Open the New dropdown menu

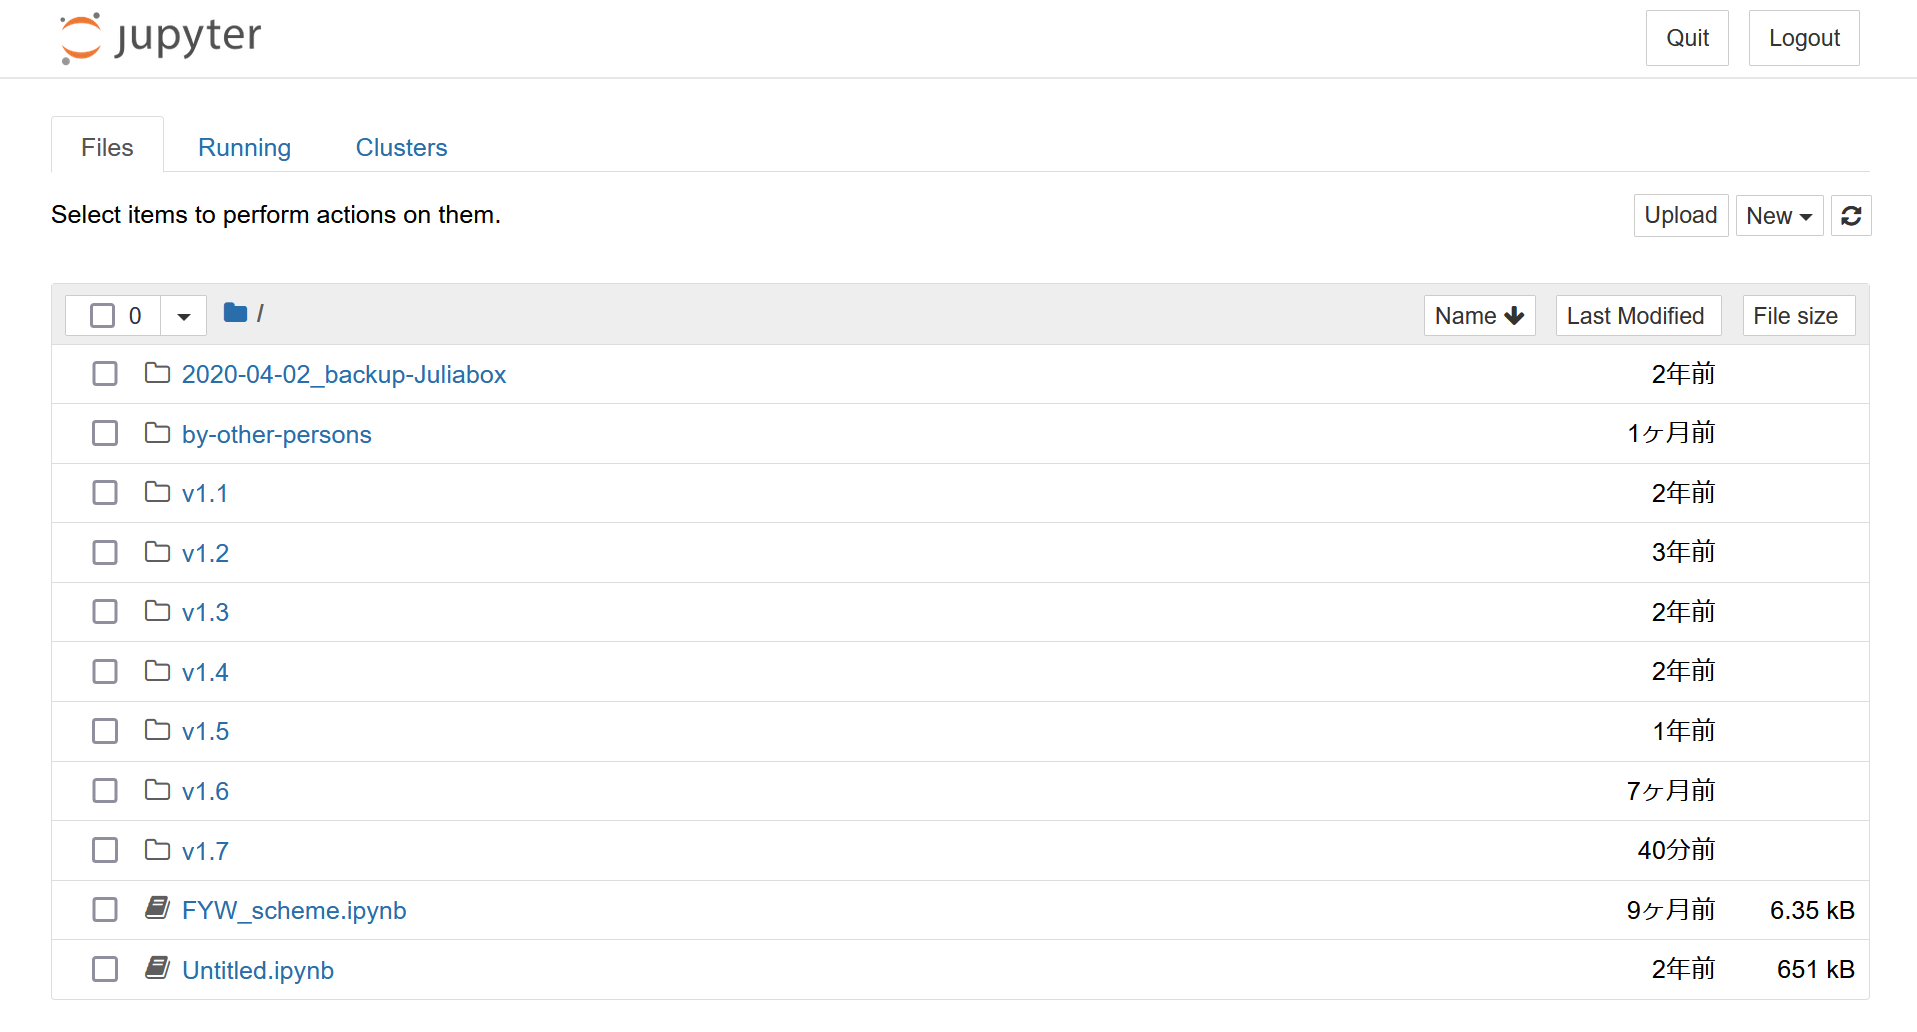(x=1778, y=216)
